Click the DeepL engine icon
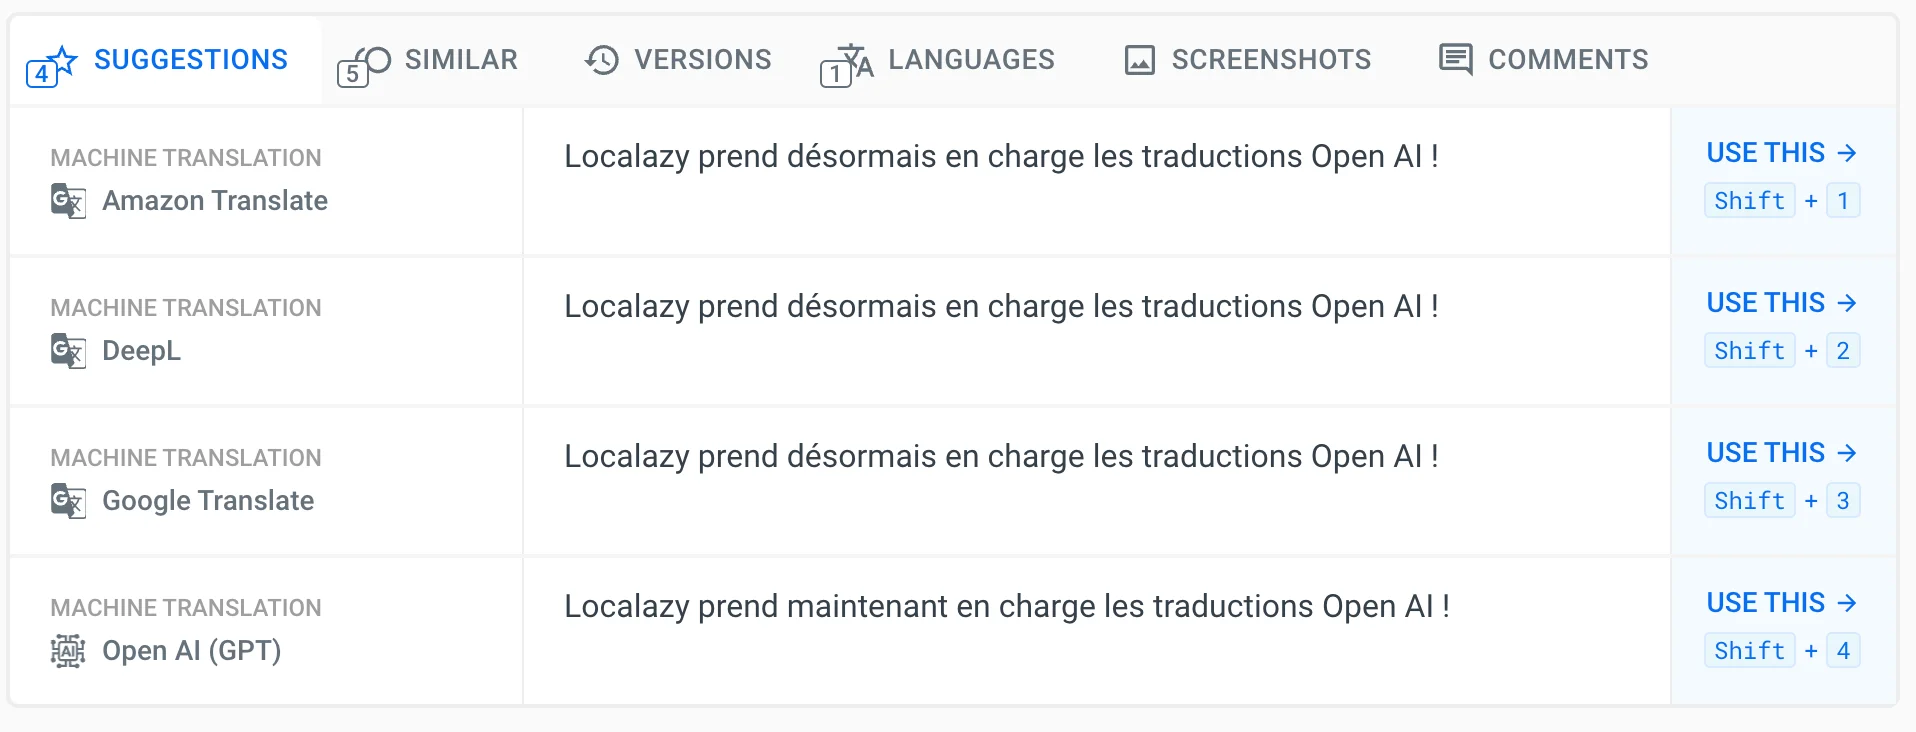1916x732 pixels. (68, 351)
